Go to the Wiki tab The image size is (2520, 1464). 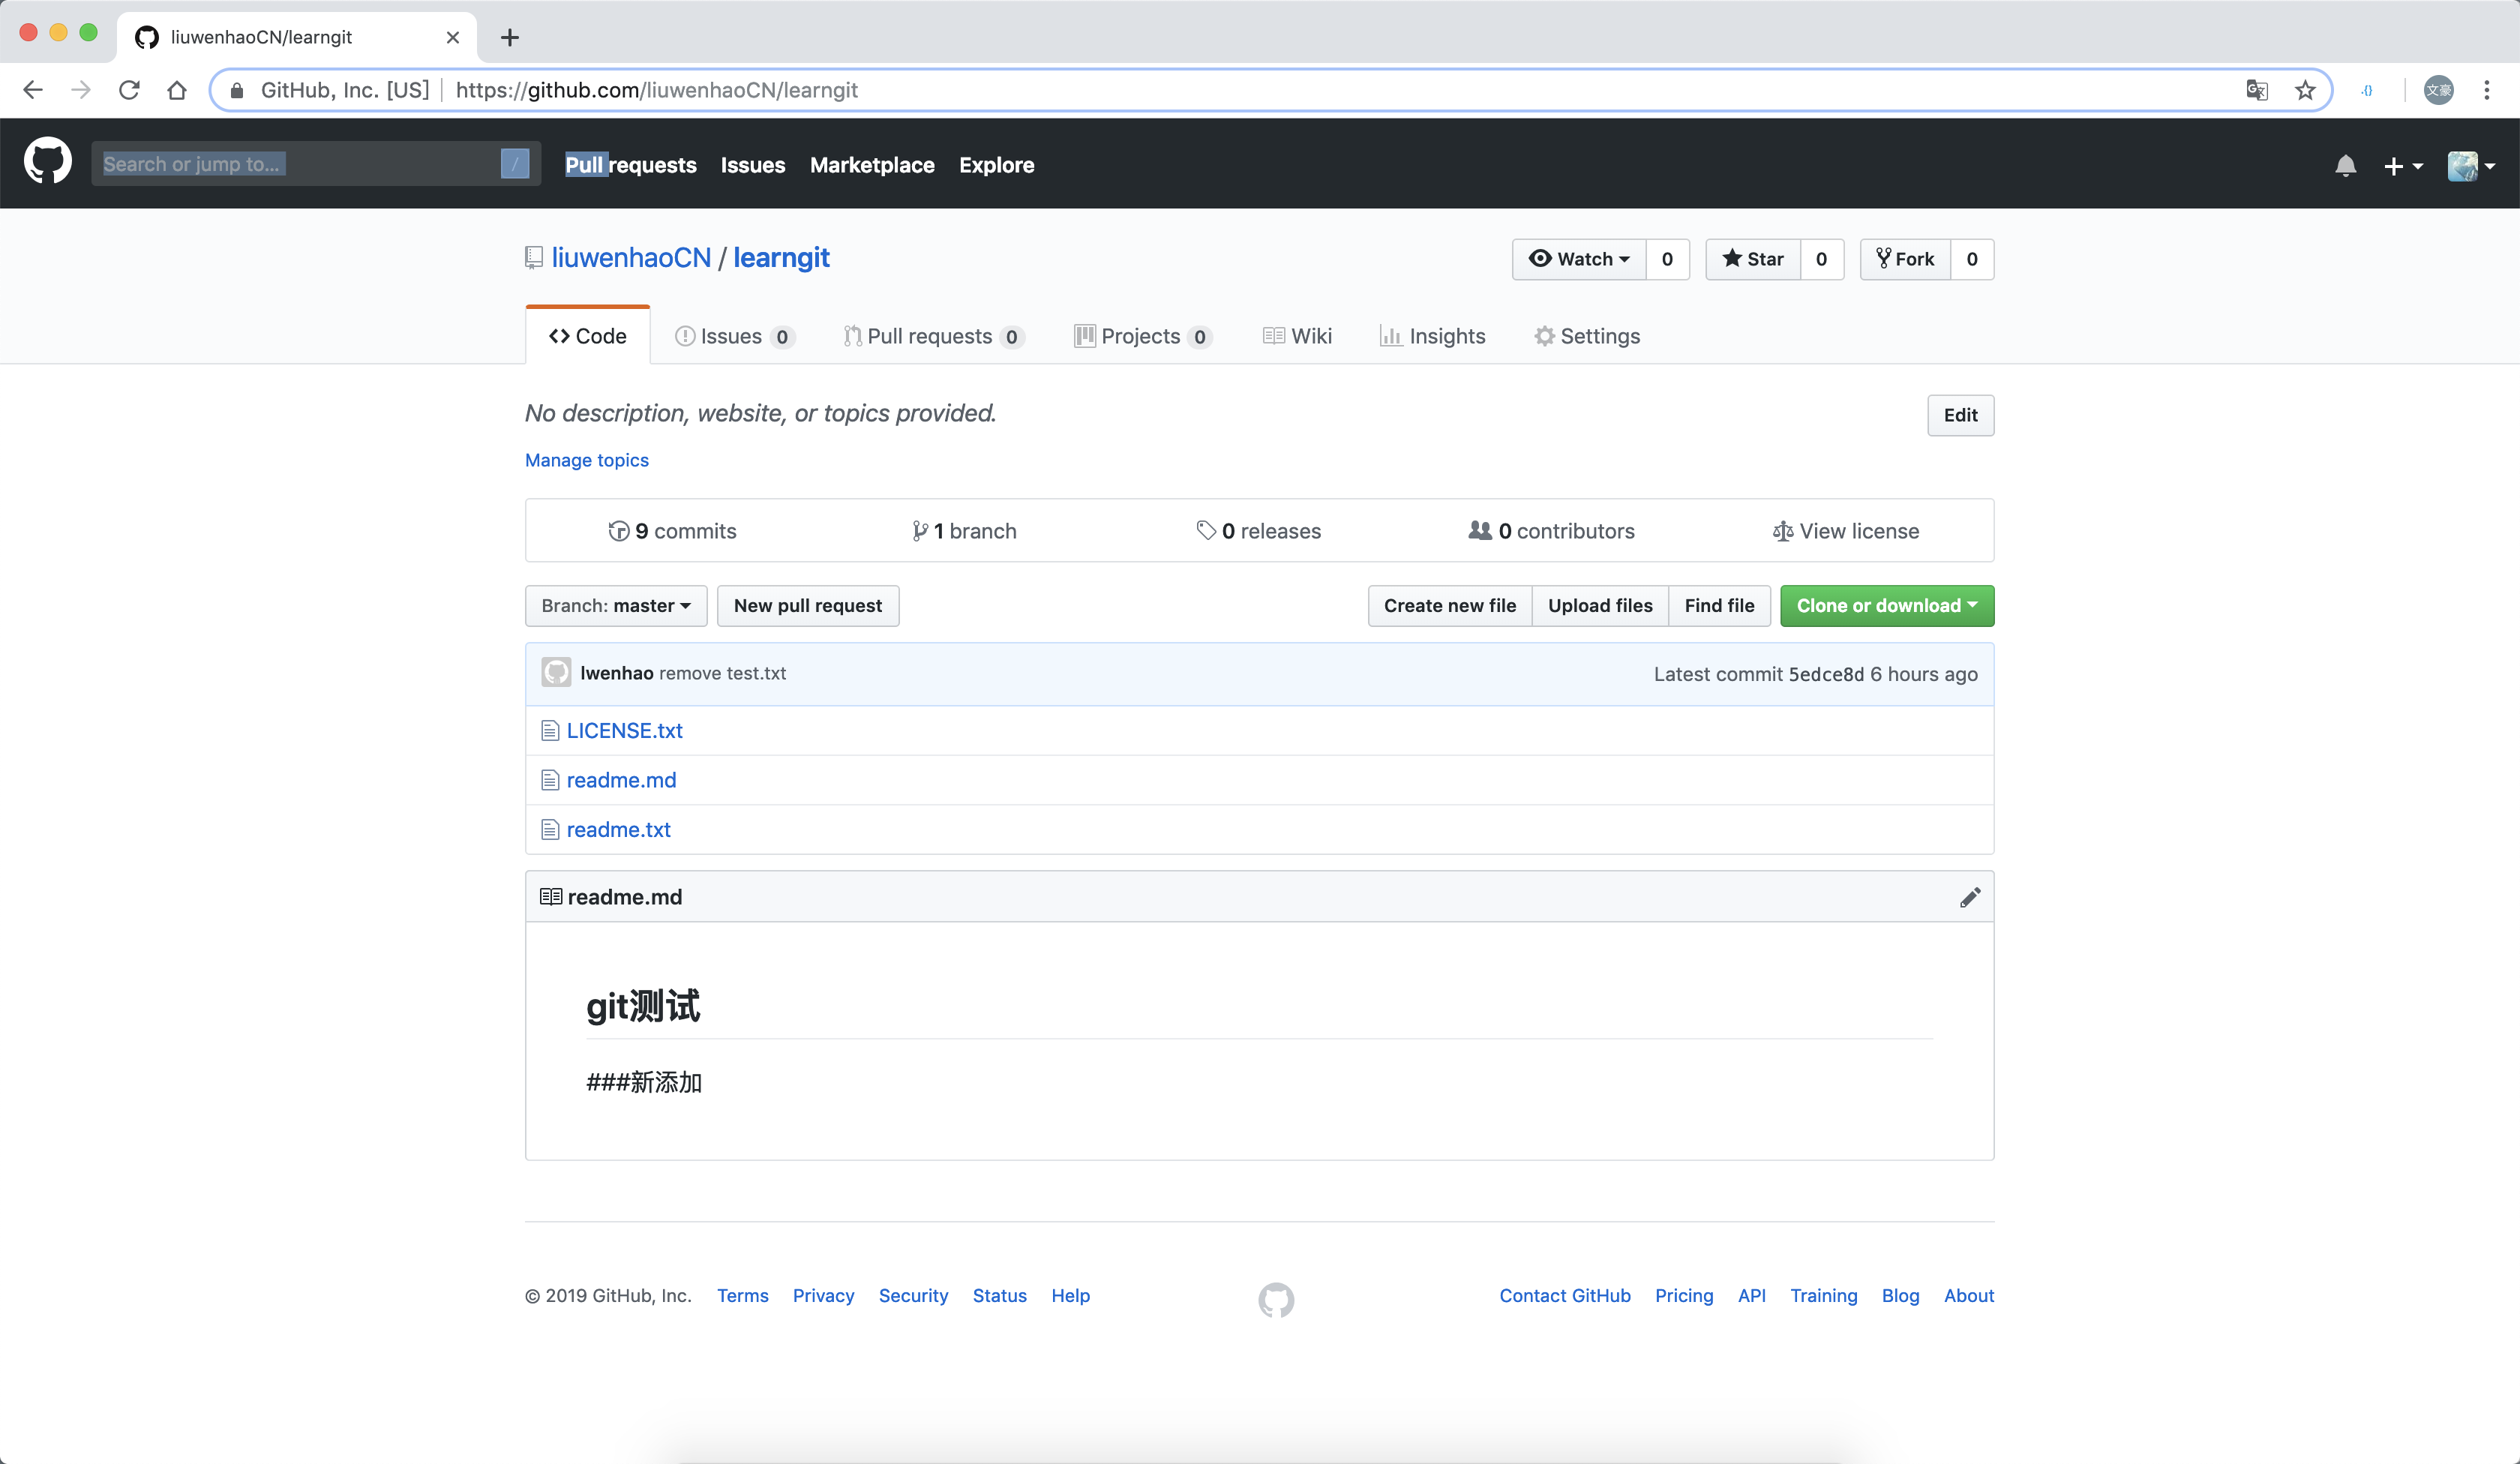[x=1297, y=336]
